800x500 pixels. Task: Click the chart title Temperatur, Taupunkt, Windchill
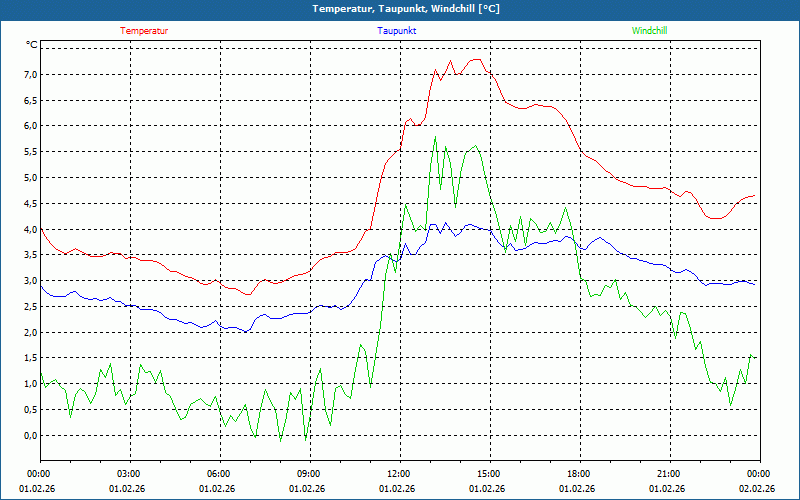(x=399, y=9)
